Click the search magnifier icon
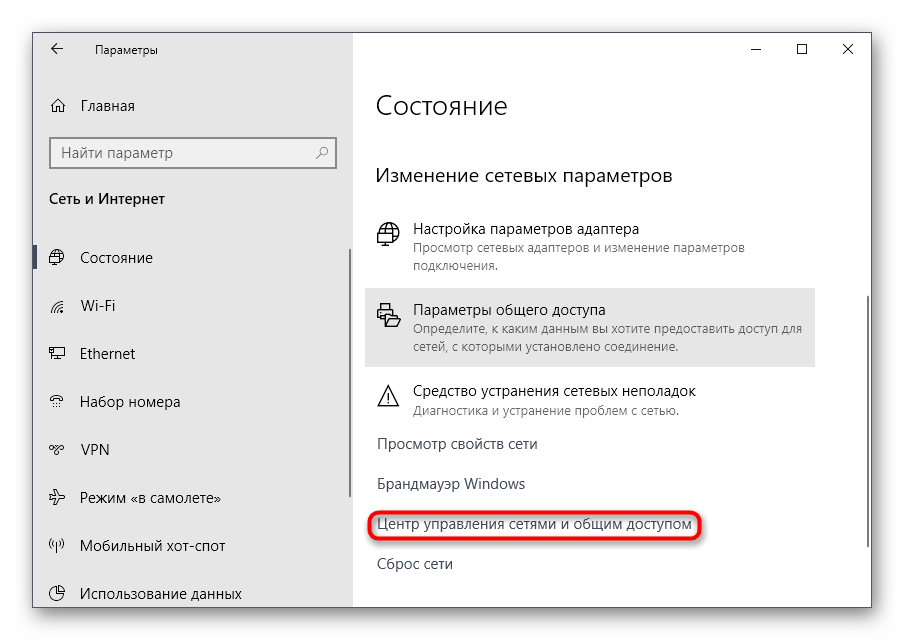This screenshot has height=640, width=904. pyautogui.click(x=322, y=153)
